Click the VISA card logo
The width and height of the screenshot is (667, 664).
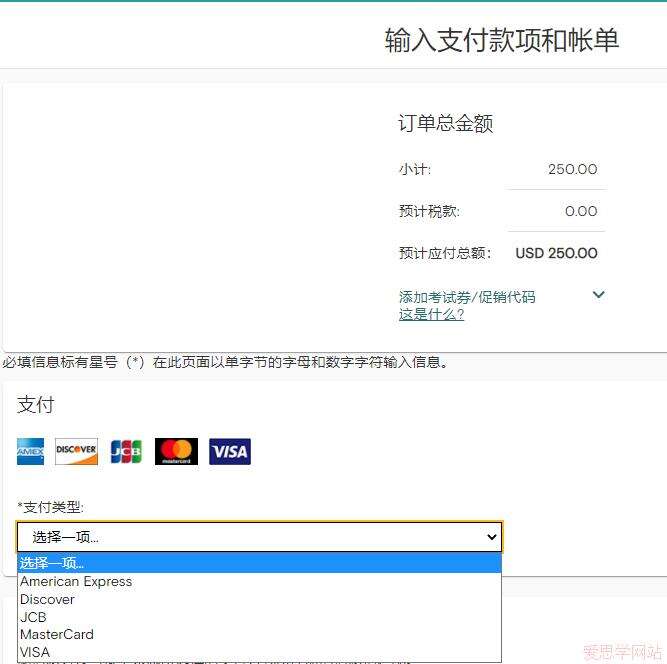click(x=230, y=452)
